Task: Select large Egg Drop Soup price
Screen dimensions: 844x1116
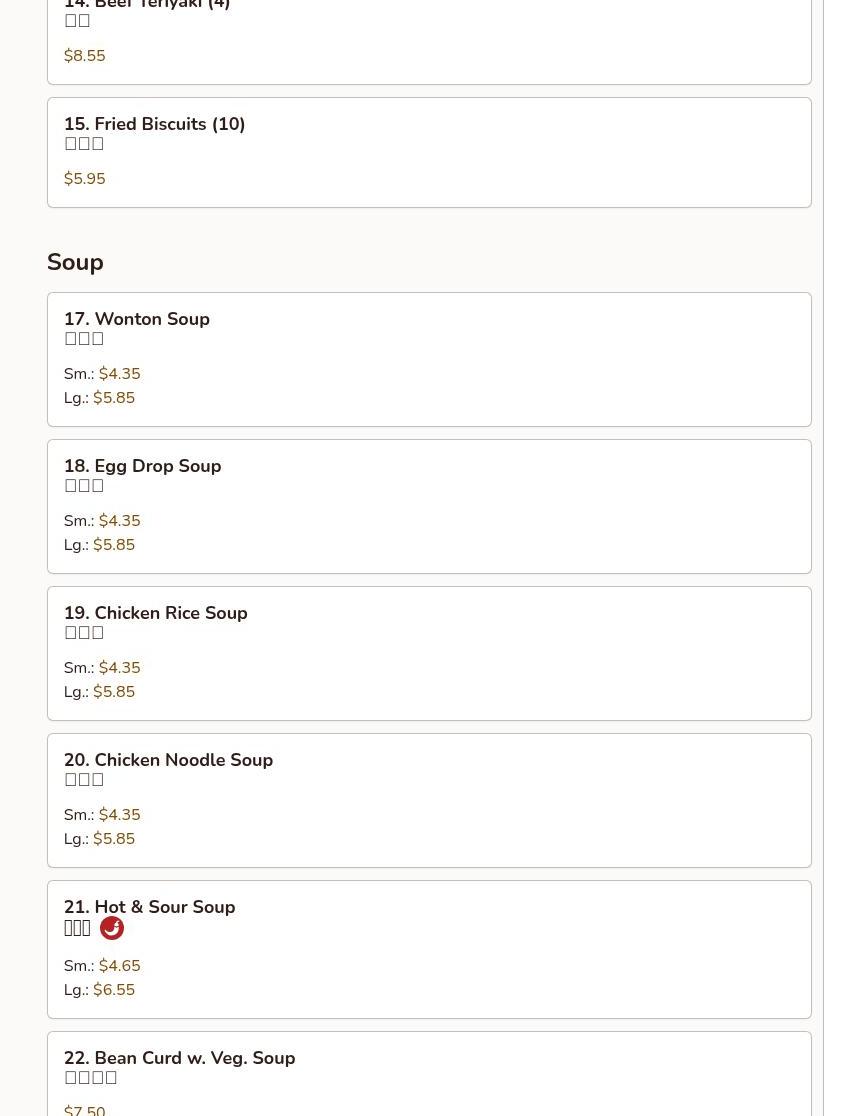Action: tap(114, 545)
